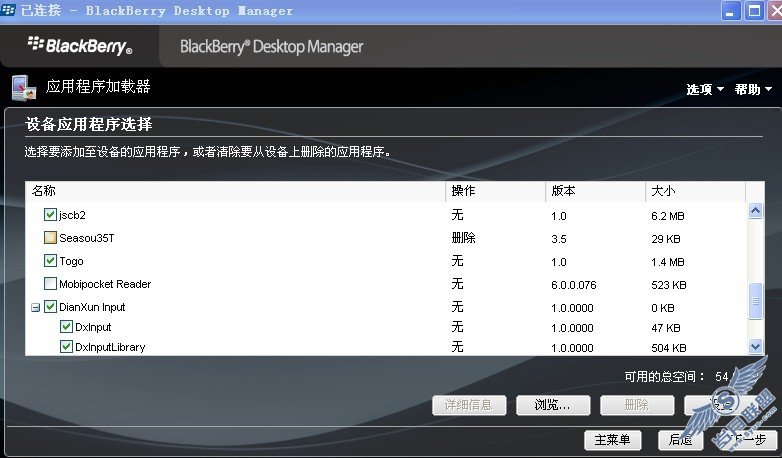Click the 详细信息 button

coord(469,405)
